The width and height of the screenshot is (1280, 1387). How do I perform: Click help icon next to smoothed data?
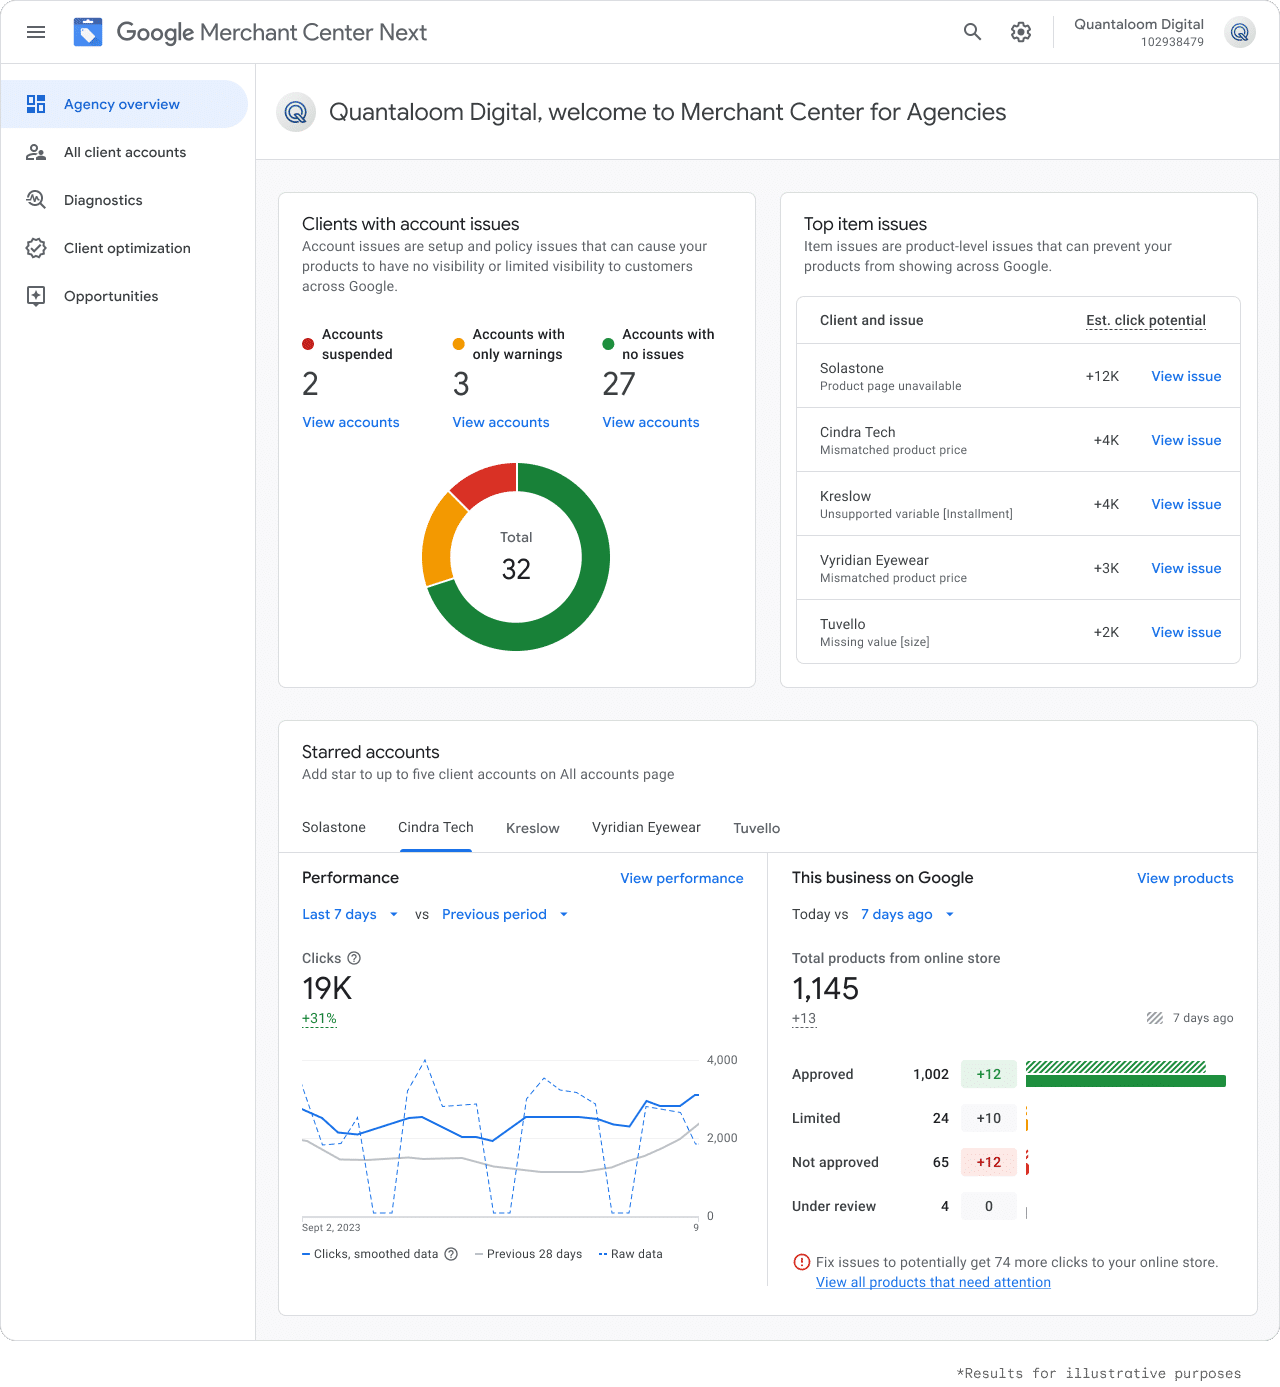(451, 1254)
